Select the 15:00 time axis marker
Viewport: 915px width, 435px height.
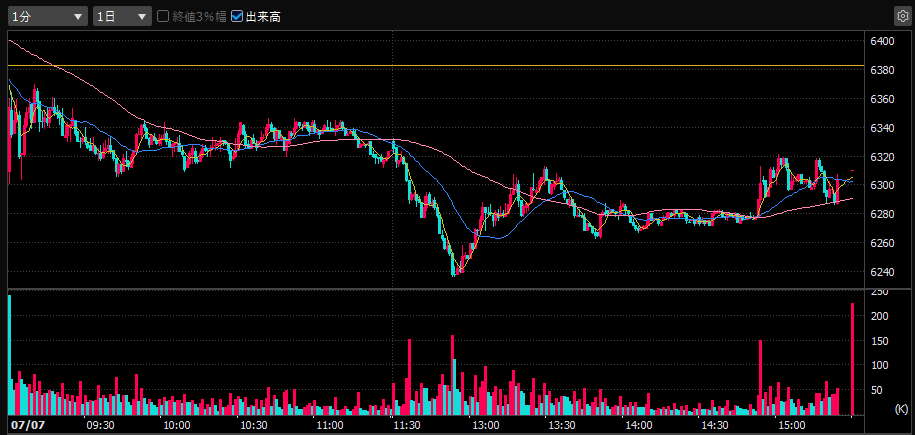point(793,424)
